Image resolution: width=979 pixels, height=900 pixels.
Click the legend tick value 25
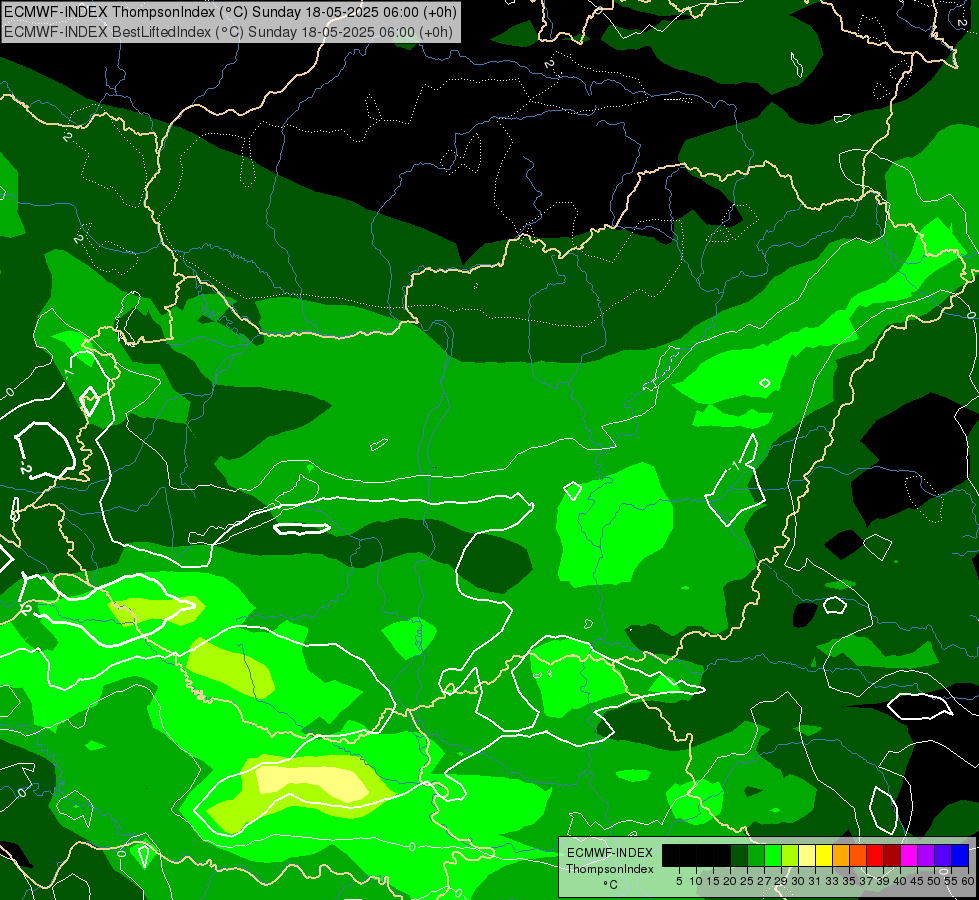point(747,881)
